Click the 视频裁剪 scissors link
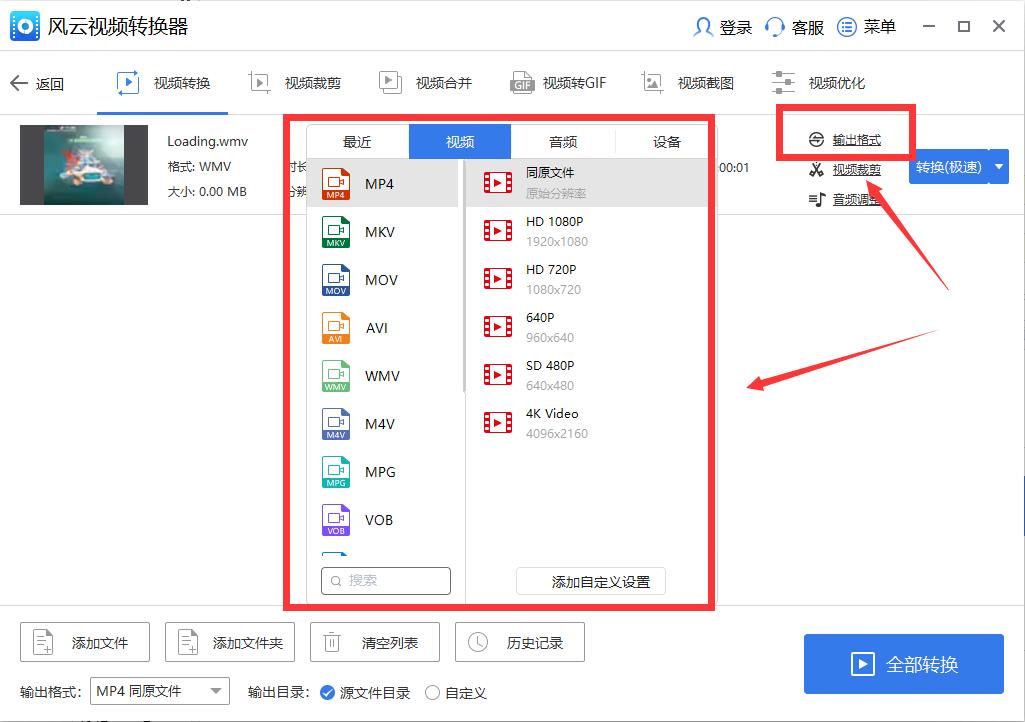This screenshot has width=1025, height=722. click(856, 170)
